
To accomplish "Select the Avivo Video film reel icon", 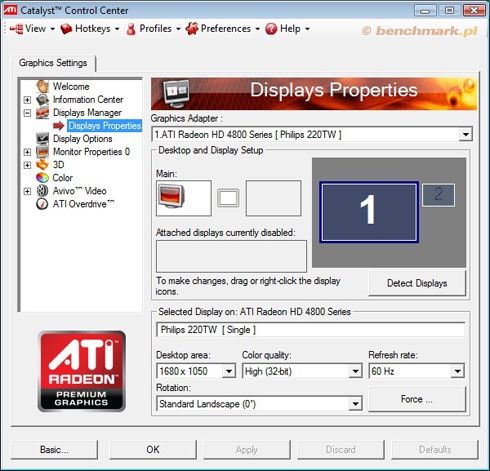I will tap(42, 191).
